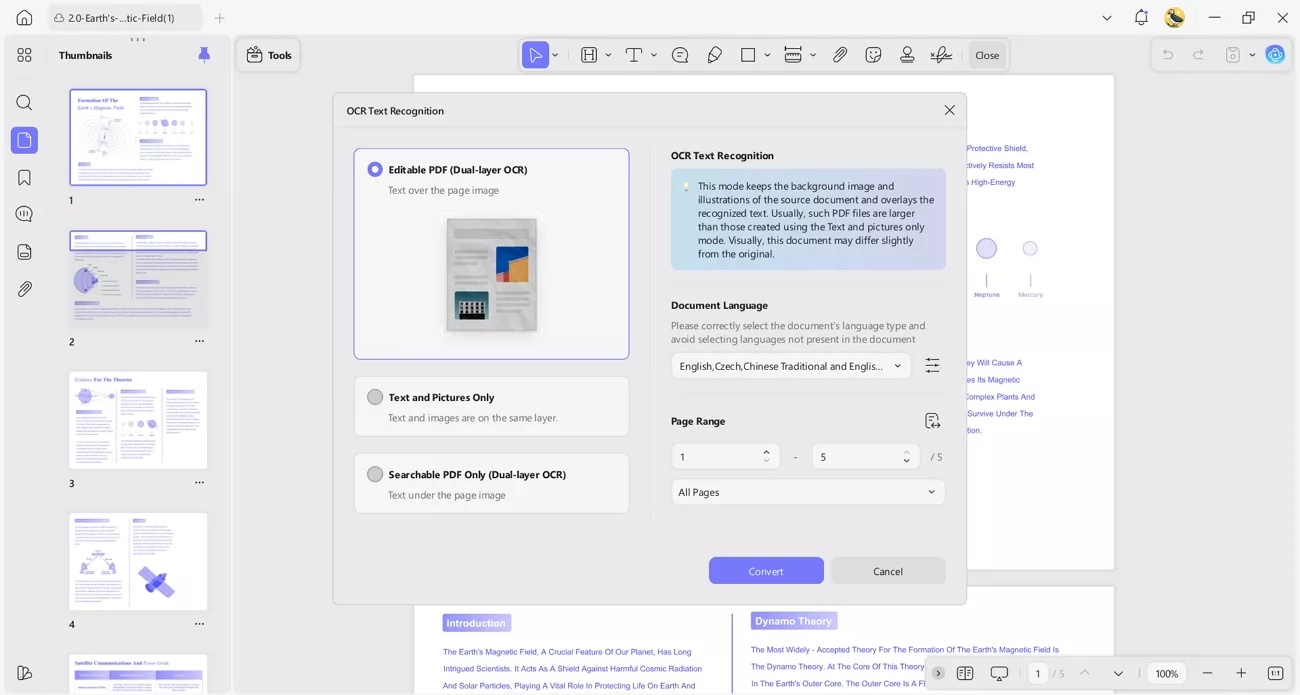Select Editable PDF (Dual-layer OCR) mode
This screenshot has width=1300, height=695.
[375, 169]
